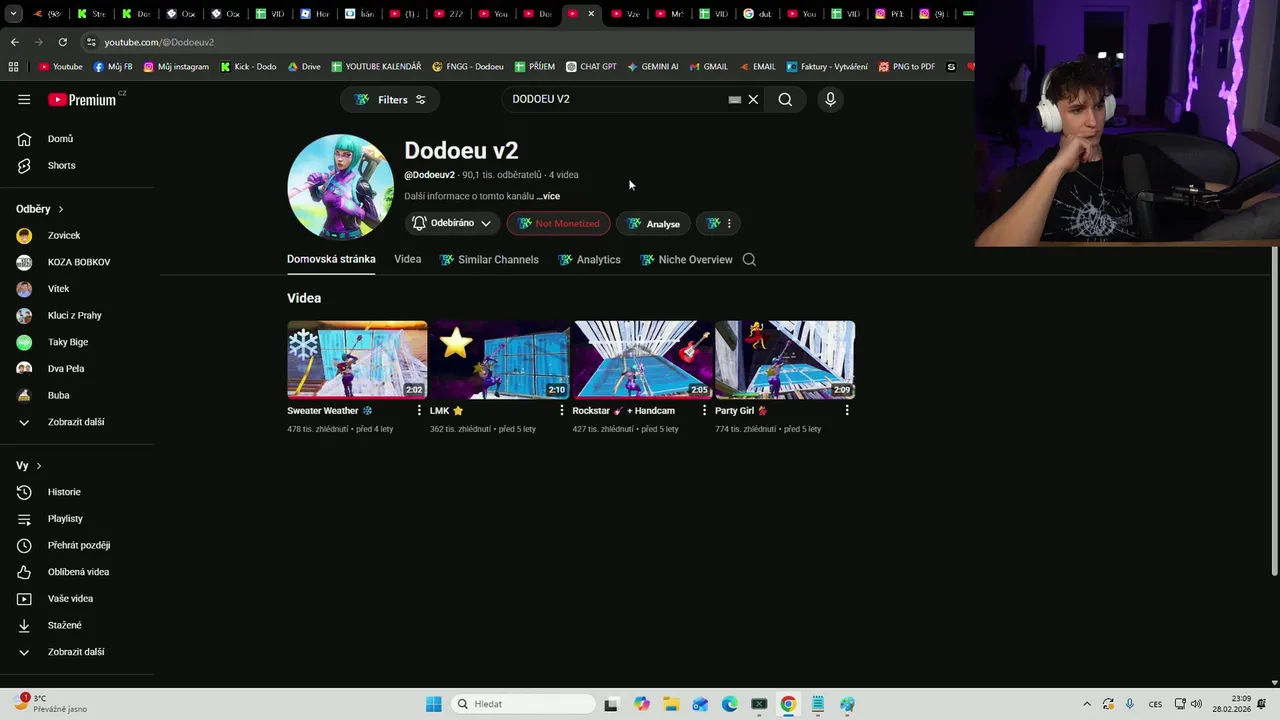Open the GMAIL bookmark
1280x720 pixels.
(709, 67)
